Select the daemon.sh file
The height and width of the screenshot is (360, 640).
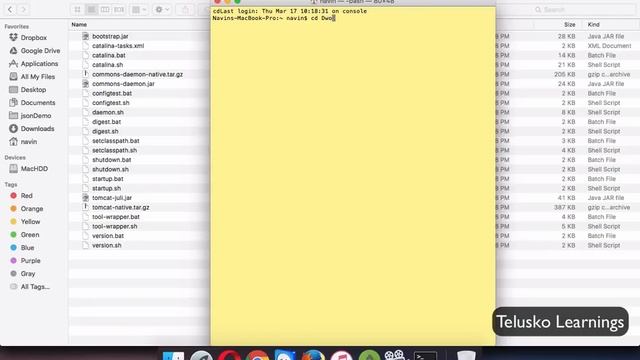(108, 112)
